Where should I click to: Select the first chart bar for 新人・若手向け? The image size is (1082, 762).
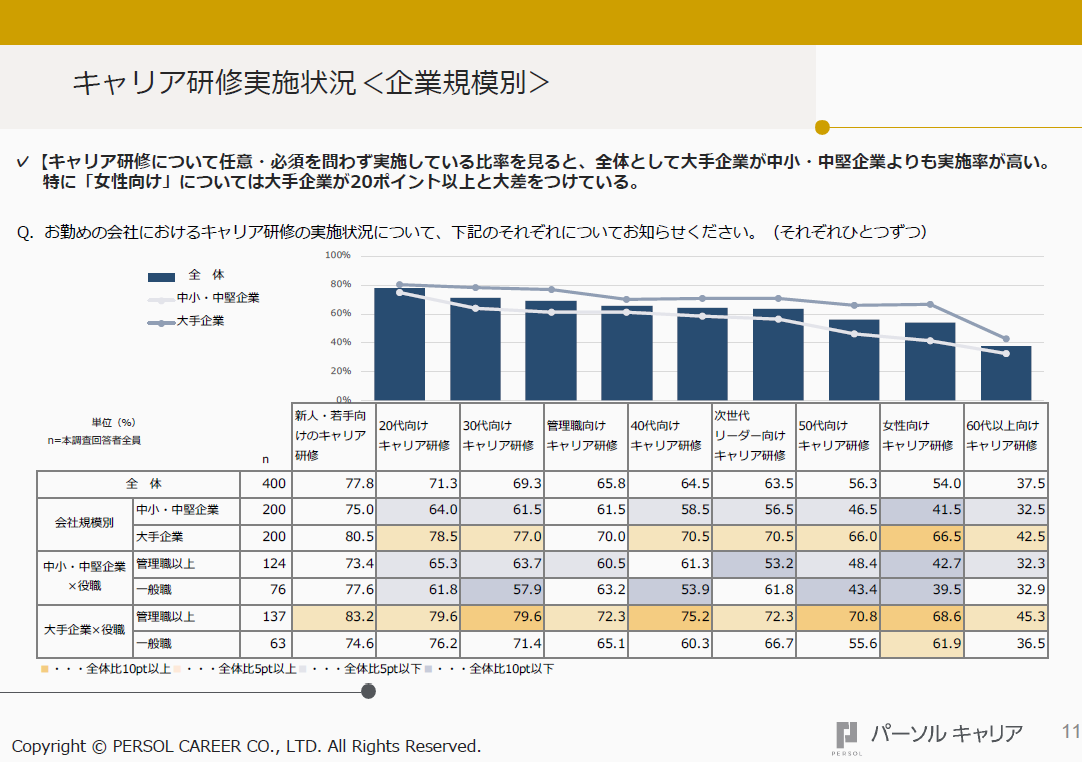pyautogui.click(x=399, y=344)
